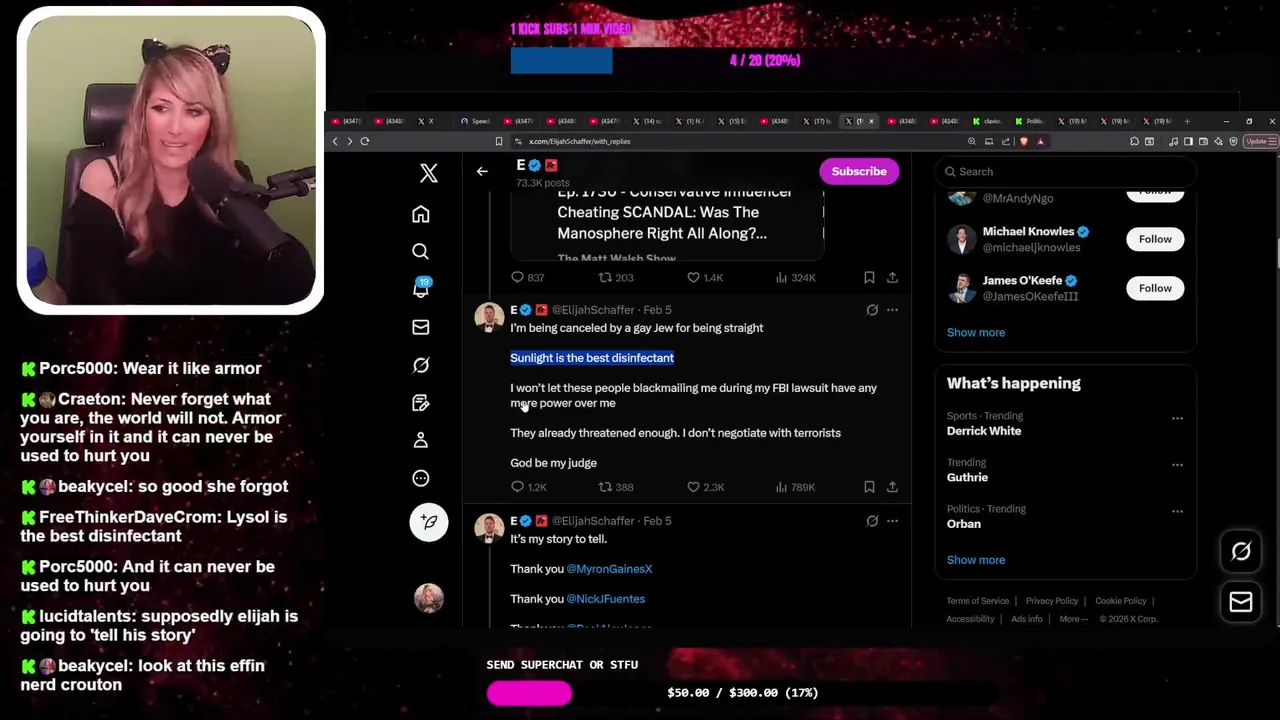1280x720 pixels.
Task: Open more options on 'my story to tell' tweet
Action: [x=892, y=521]
